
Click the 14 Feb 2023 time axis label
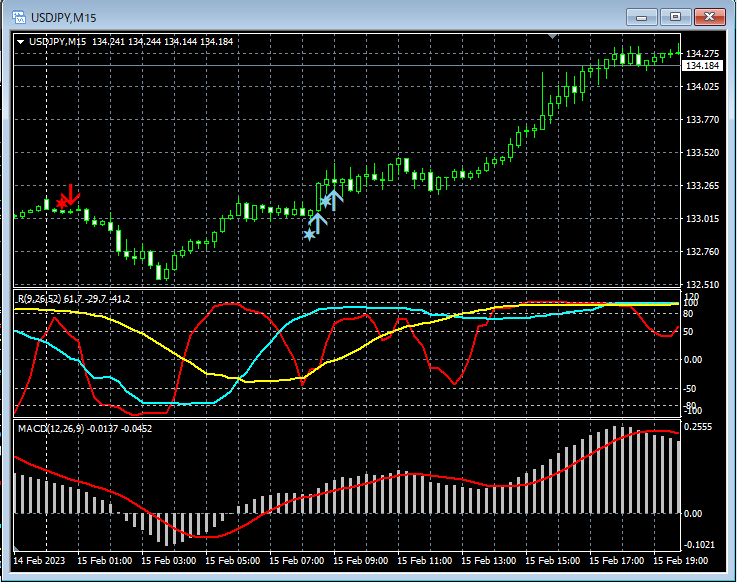pos(39,561)
